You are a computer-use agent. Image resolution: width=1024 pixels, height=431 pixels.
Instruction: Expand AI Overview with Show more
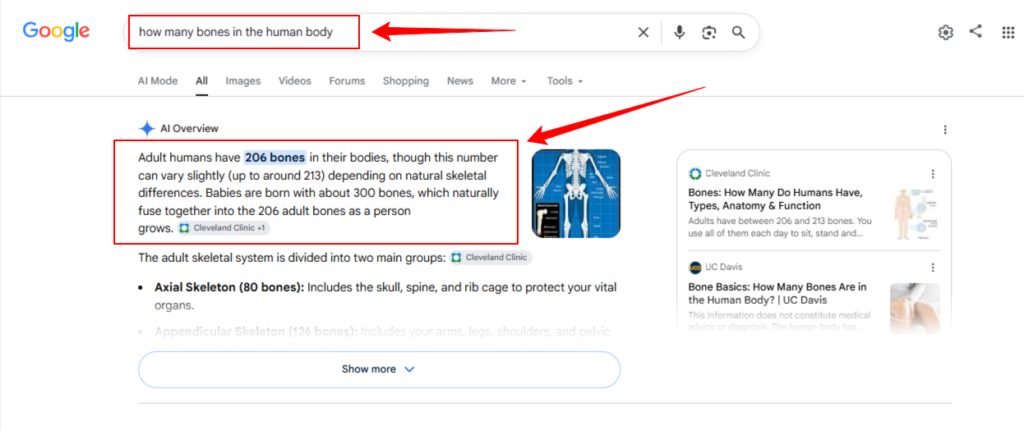point(379,370)
